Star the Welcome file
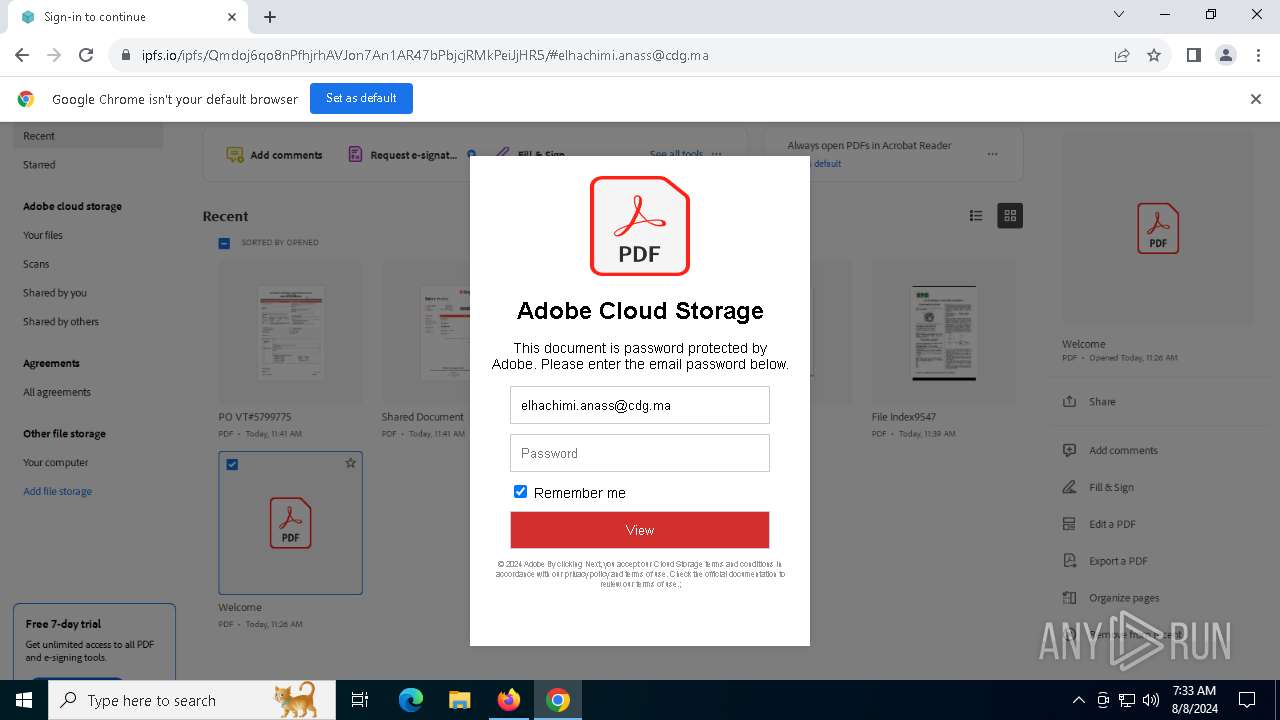 point(350,463)
